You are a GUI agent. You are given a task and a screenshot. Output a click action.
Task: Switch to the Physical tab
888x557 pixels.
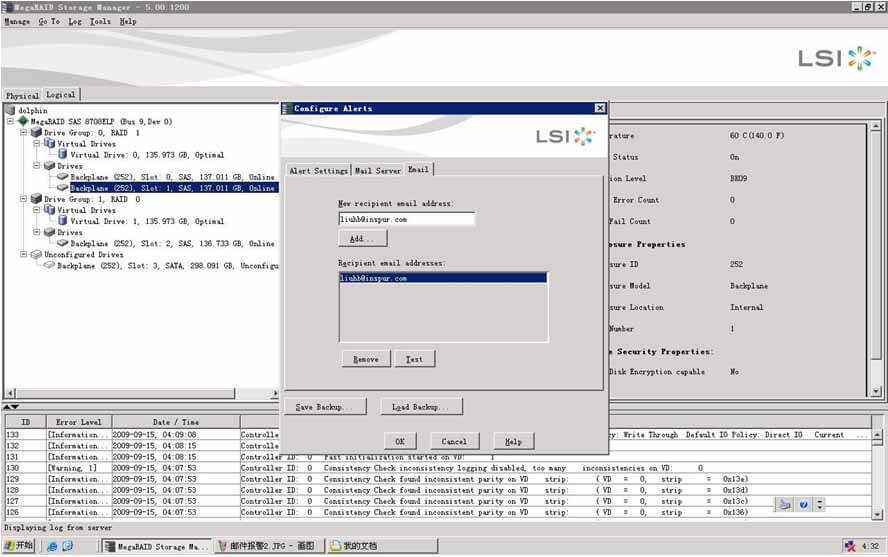[x=22, y=95]
